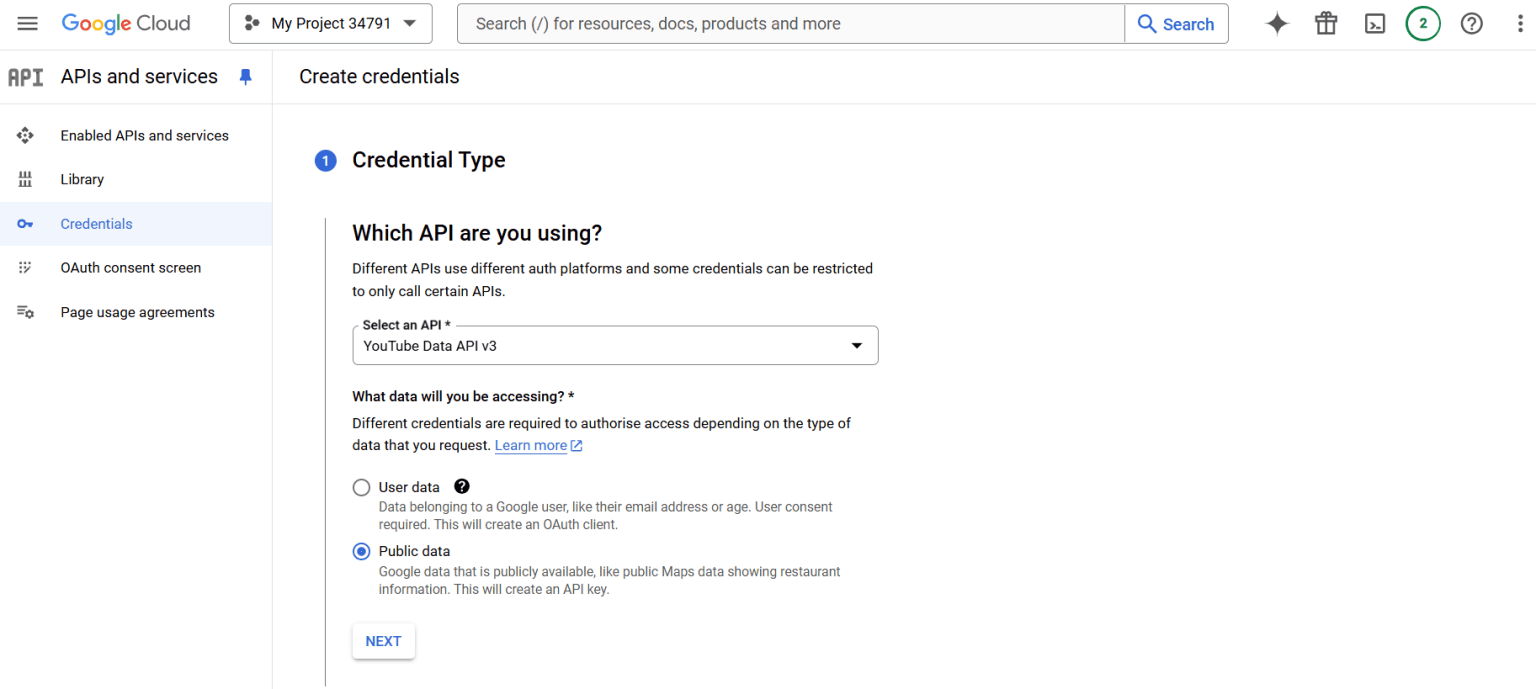Image resolution: width=1536 pixels, height=689 pixels.
Task: Open the My Project 34791 project picker
Action: [331, 24]
